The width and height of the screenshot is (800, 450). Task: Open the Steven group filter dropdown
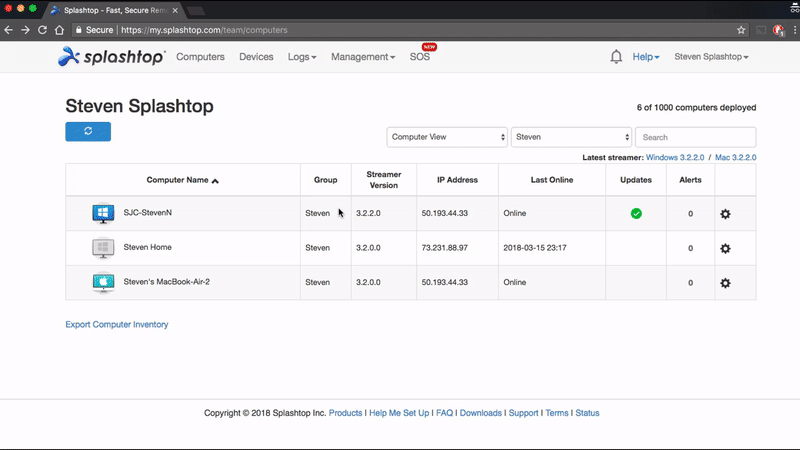571,137
